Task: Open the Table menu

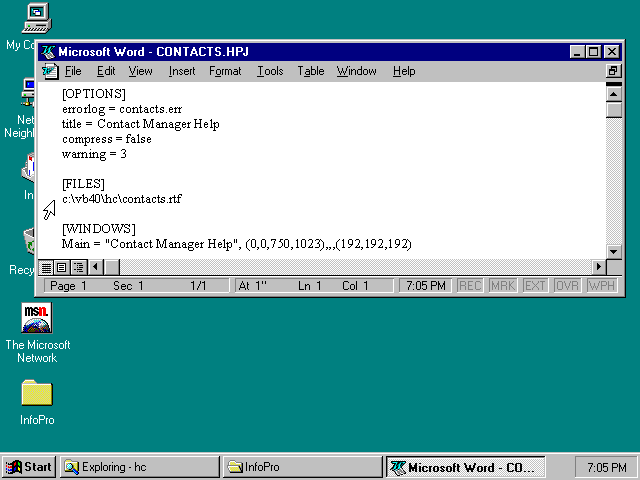Action: point(310,71)
